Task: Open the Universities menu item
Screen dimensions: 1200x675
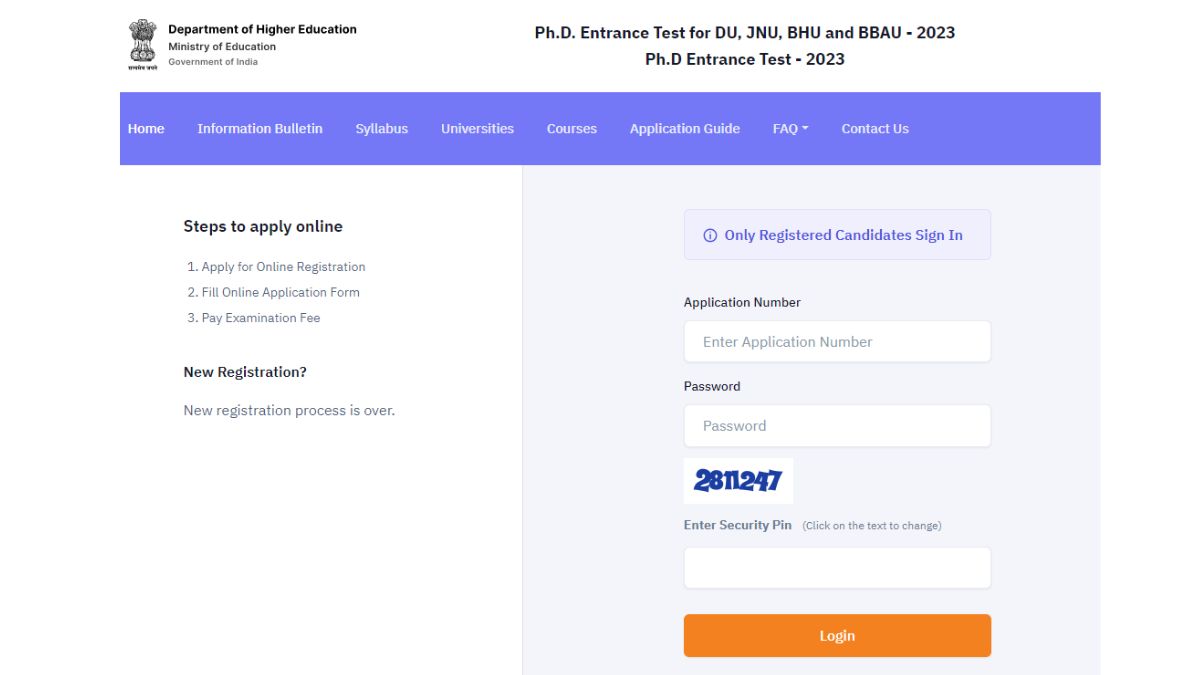Action: point(477,129)
